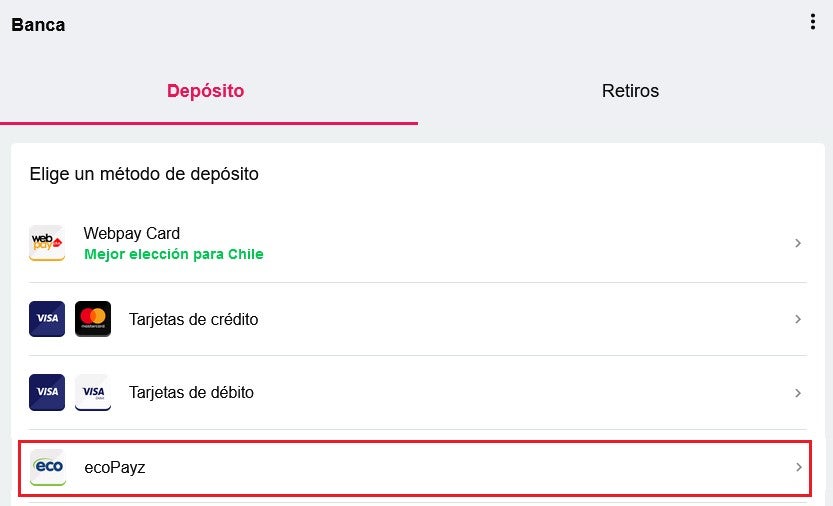
Task: Choose Tarjetas de débito option
Action: (418, 393)
